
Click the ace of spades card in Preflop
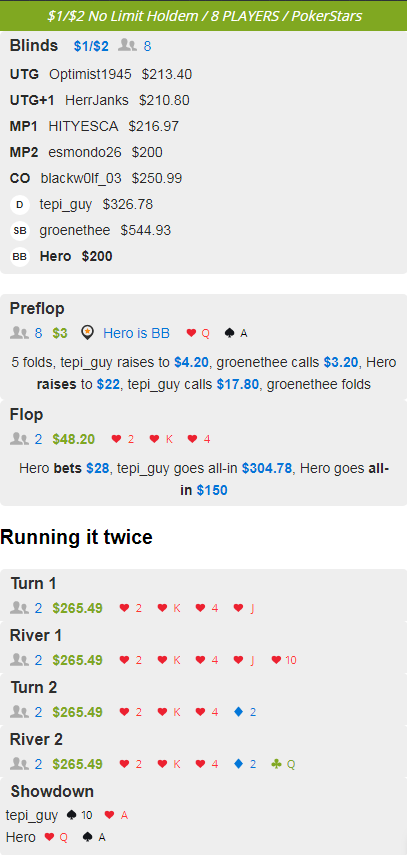tap(236, 333)
